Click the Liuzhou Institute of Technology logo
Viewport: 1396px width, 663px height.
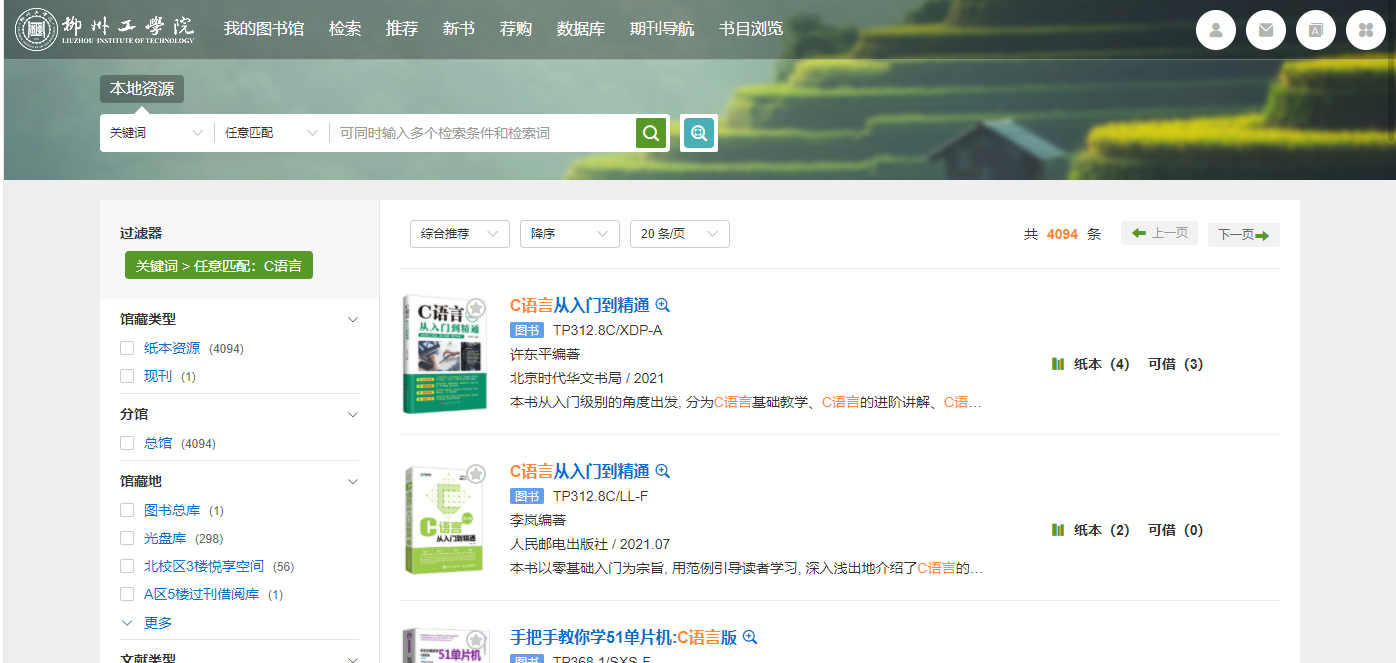pyautogui.click(x=105, y=29)
